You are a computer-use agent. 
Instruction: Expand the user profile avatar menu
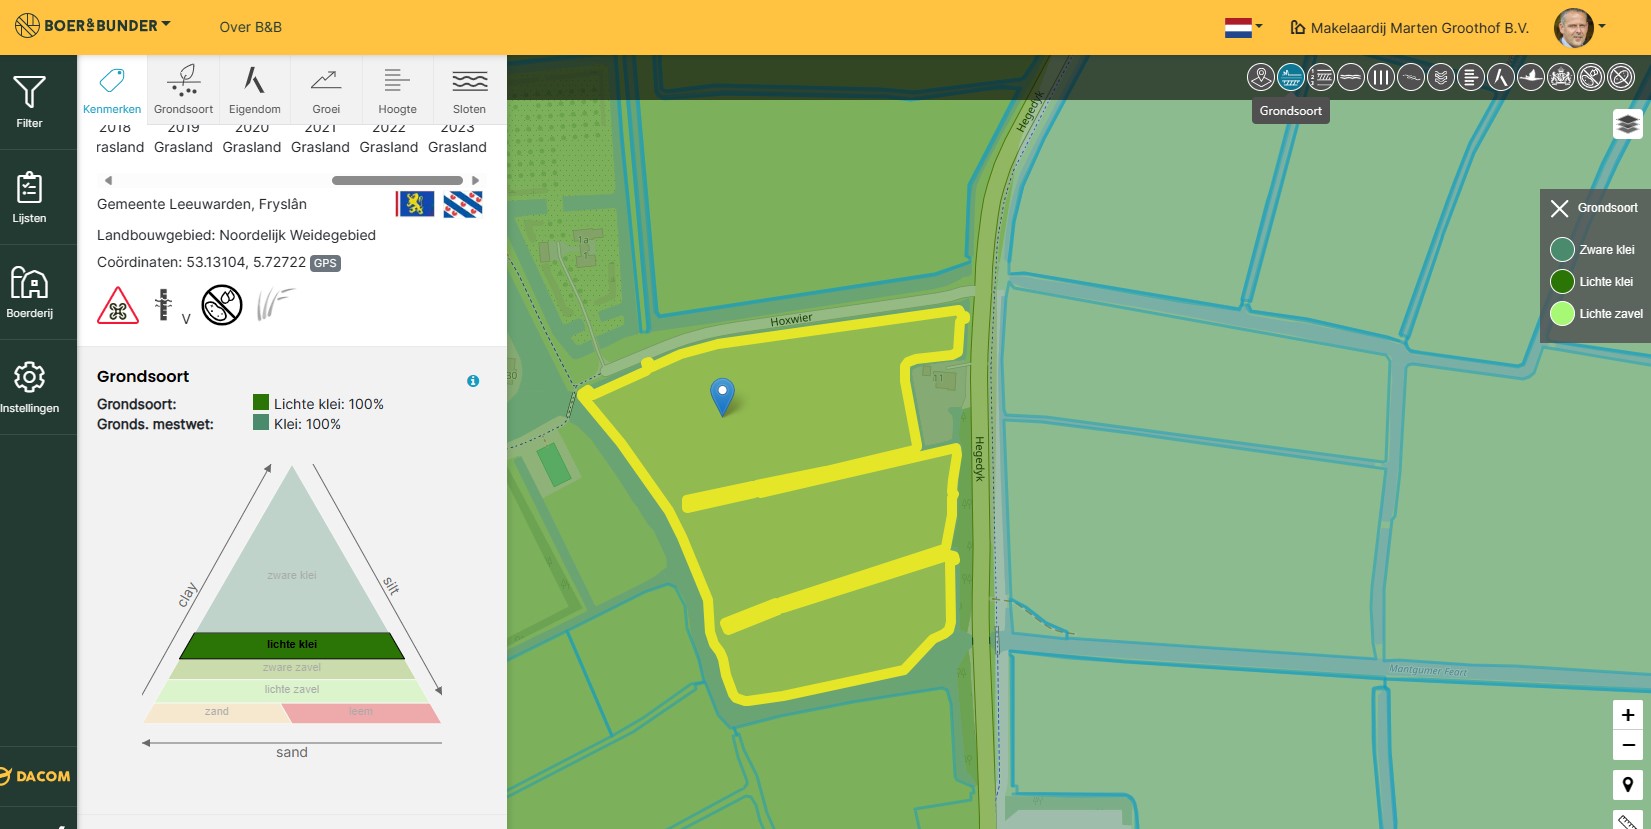point(1579,28)
